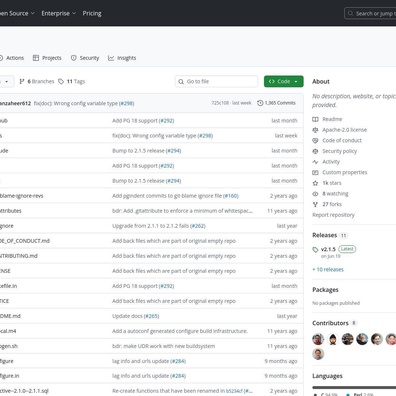Open the branch selector dropdown
Viewport: 396px width, 396px height.
click(7, 81)
